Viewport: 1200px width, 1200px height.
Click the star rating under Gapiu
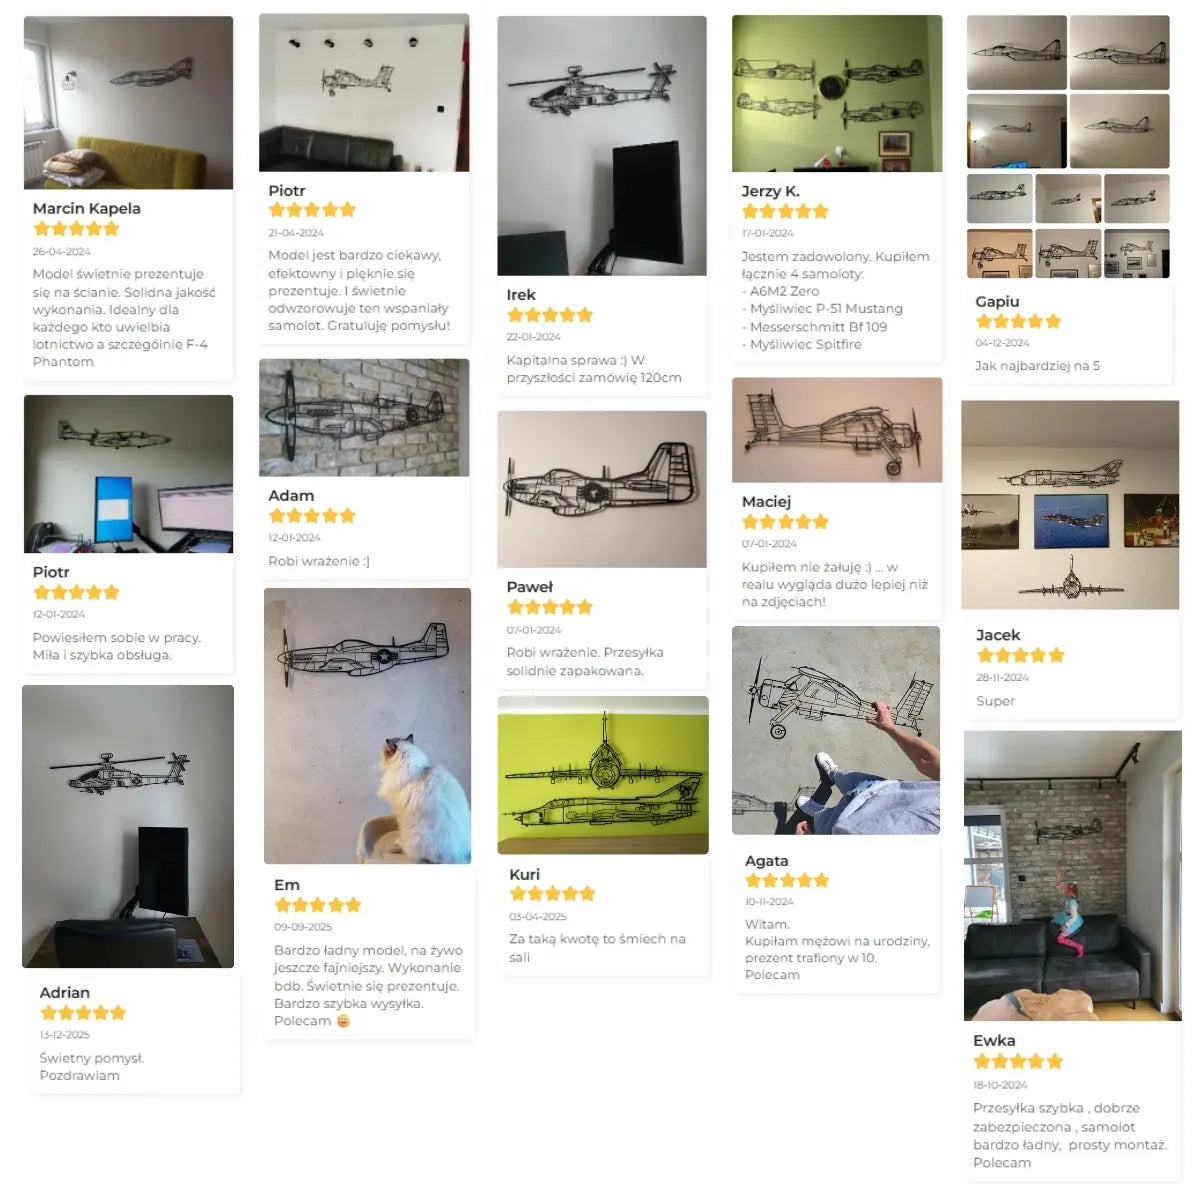click(1018, 321)
